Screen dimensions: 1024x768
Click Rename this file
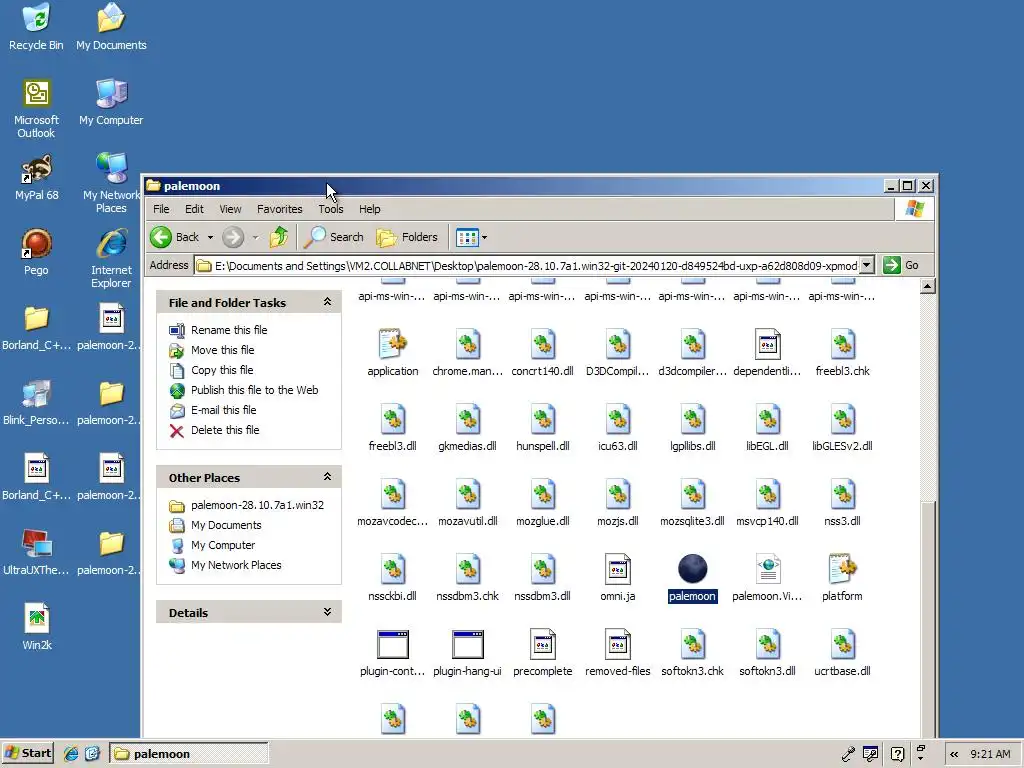click(229, 330)
